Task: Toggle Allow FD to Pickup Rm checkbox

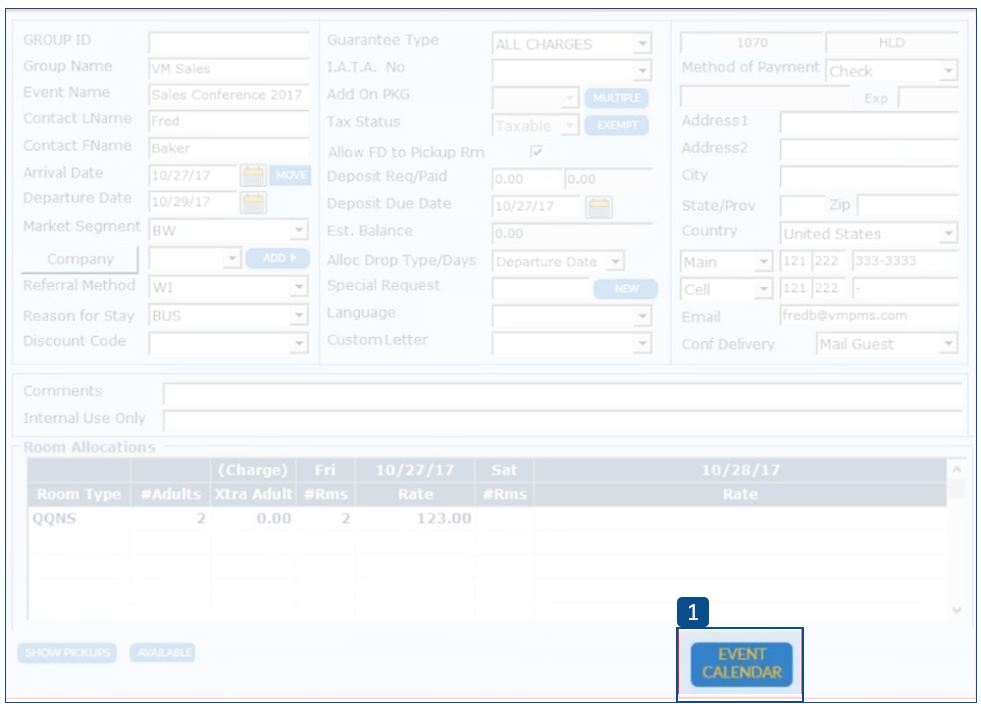Action: [537, 152]
